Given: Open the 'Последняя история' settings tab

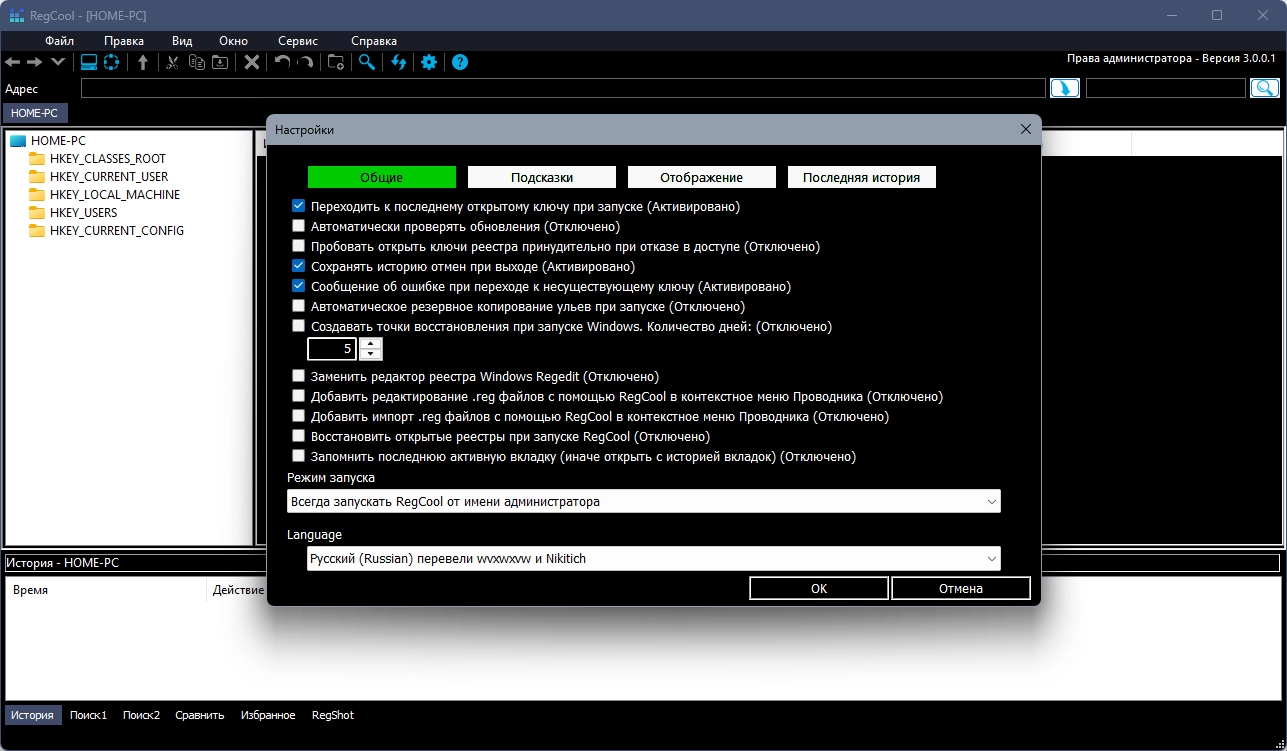Looking at the screenshot, I should coord(861,177).
